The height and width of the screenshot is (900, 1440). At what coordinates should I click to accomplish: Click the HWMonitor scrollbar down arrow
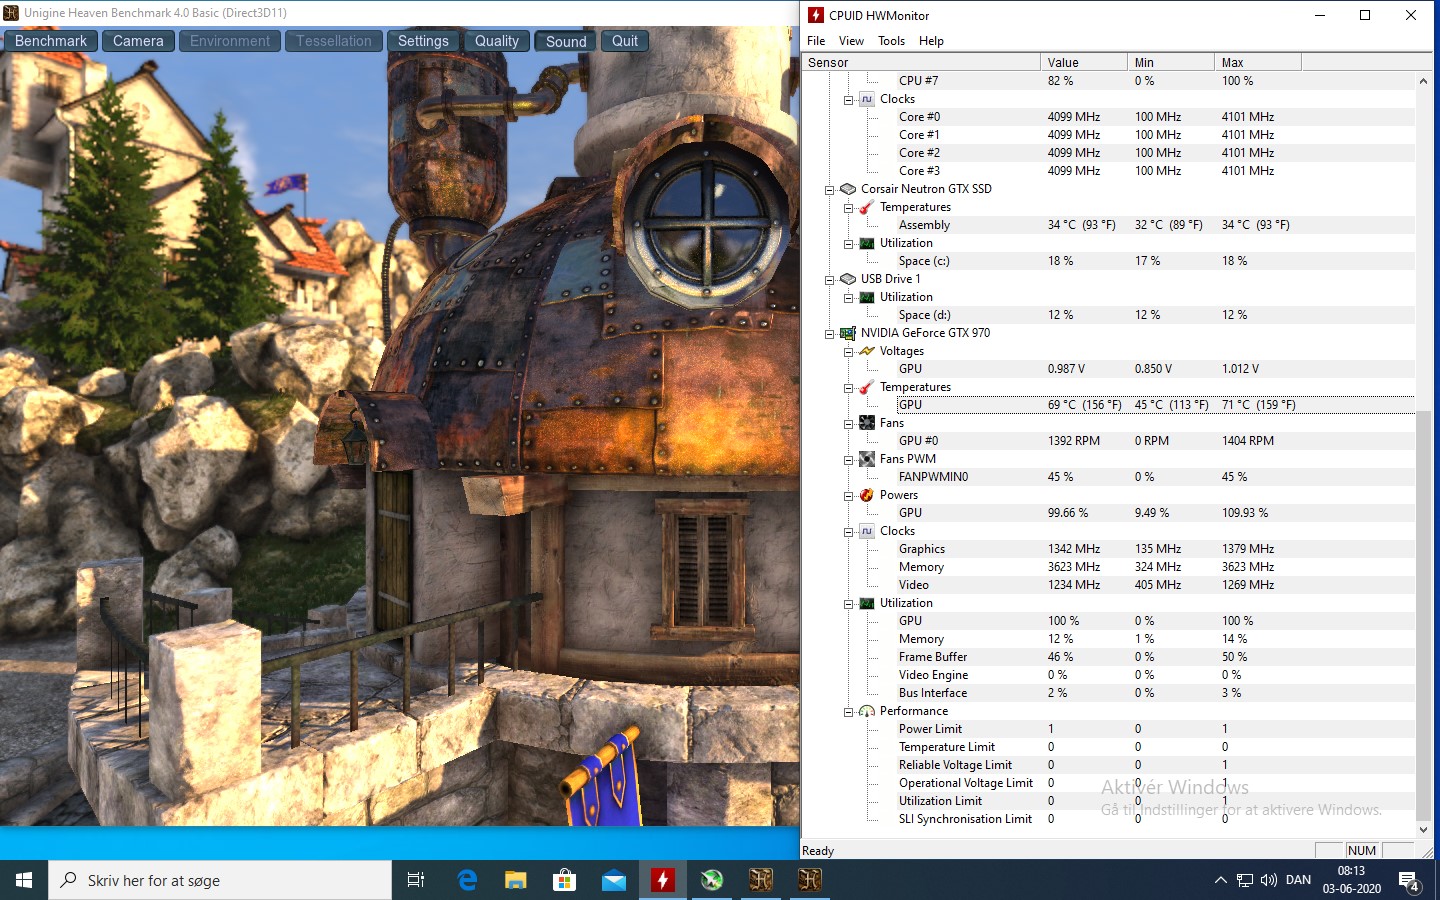pyautogui.click(x=1423, y=830)
